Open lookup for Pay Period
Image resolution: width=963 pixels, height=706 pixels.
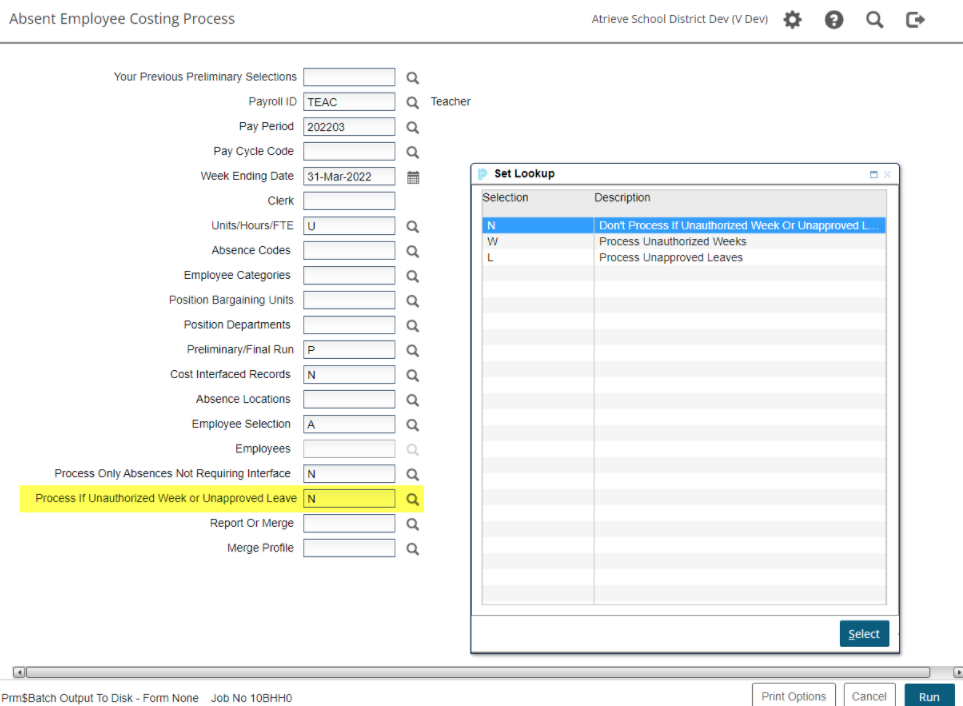coord(412,128)
